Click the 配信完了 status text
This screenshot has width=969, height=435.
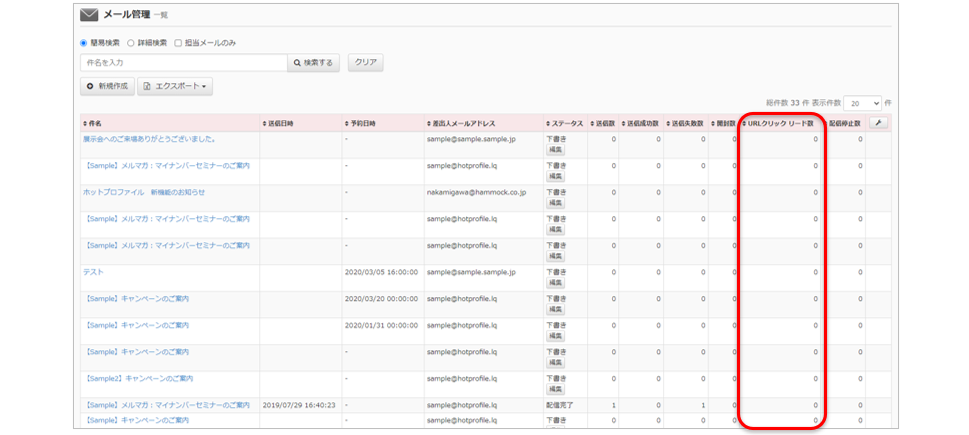pos(560,405)
